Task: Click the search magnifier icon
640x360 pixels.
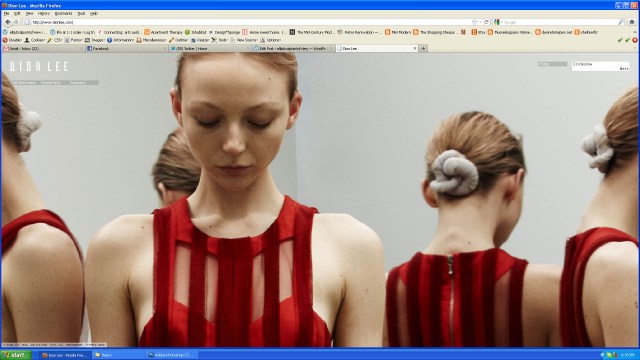Action: [621, 22]
